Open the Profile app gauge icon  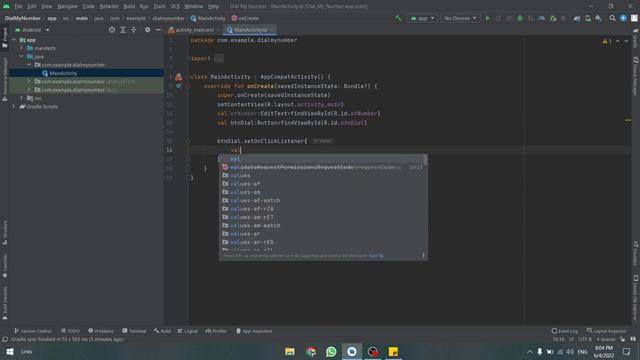[542, 18]
